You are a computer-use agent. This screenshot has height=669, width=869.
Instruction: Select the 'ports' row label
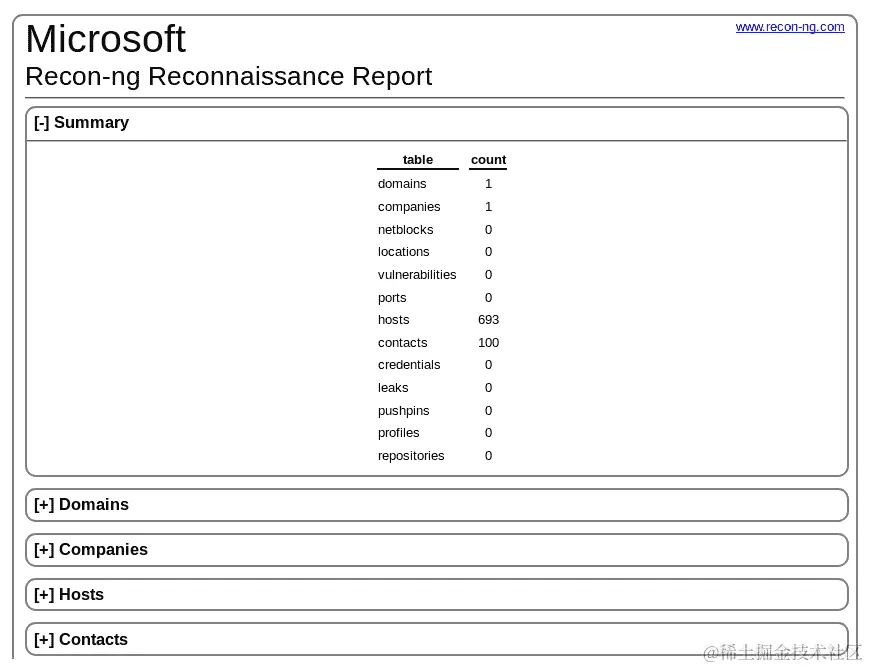coord(392,298)
